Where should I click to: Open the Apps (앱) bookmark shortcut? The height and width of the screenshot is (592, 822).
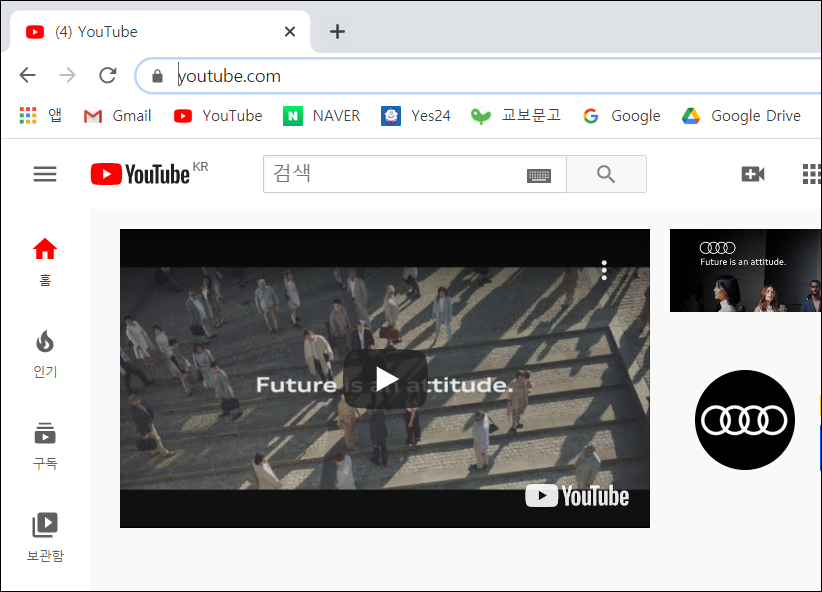point(40,115)
